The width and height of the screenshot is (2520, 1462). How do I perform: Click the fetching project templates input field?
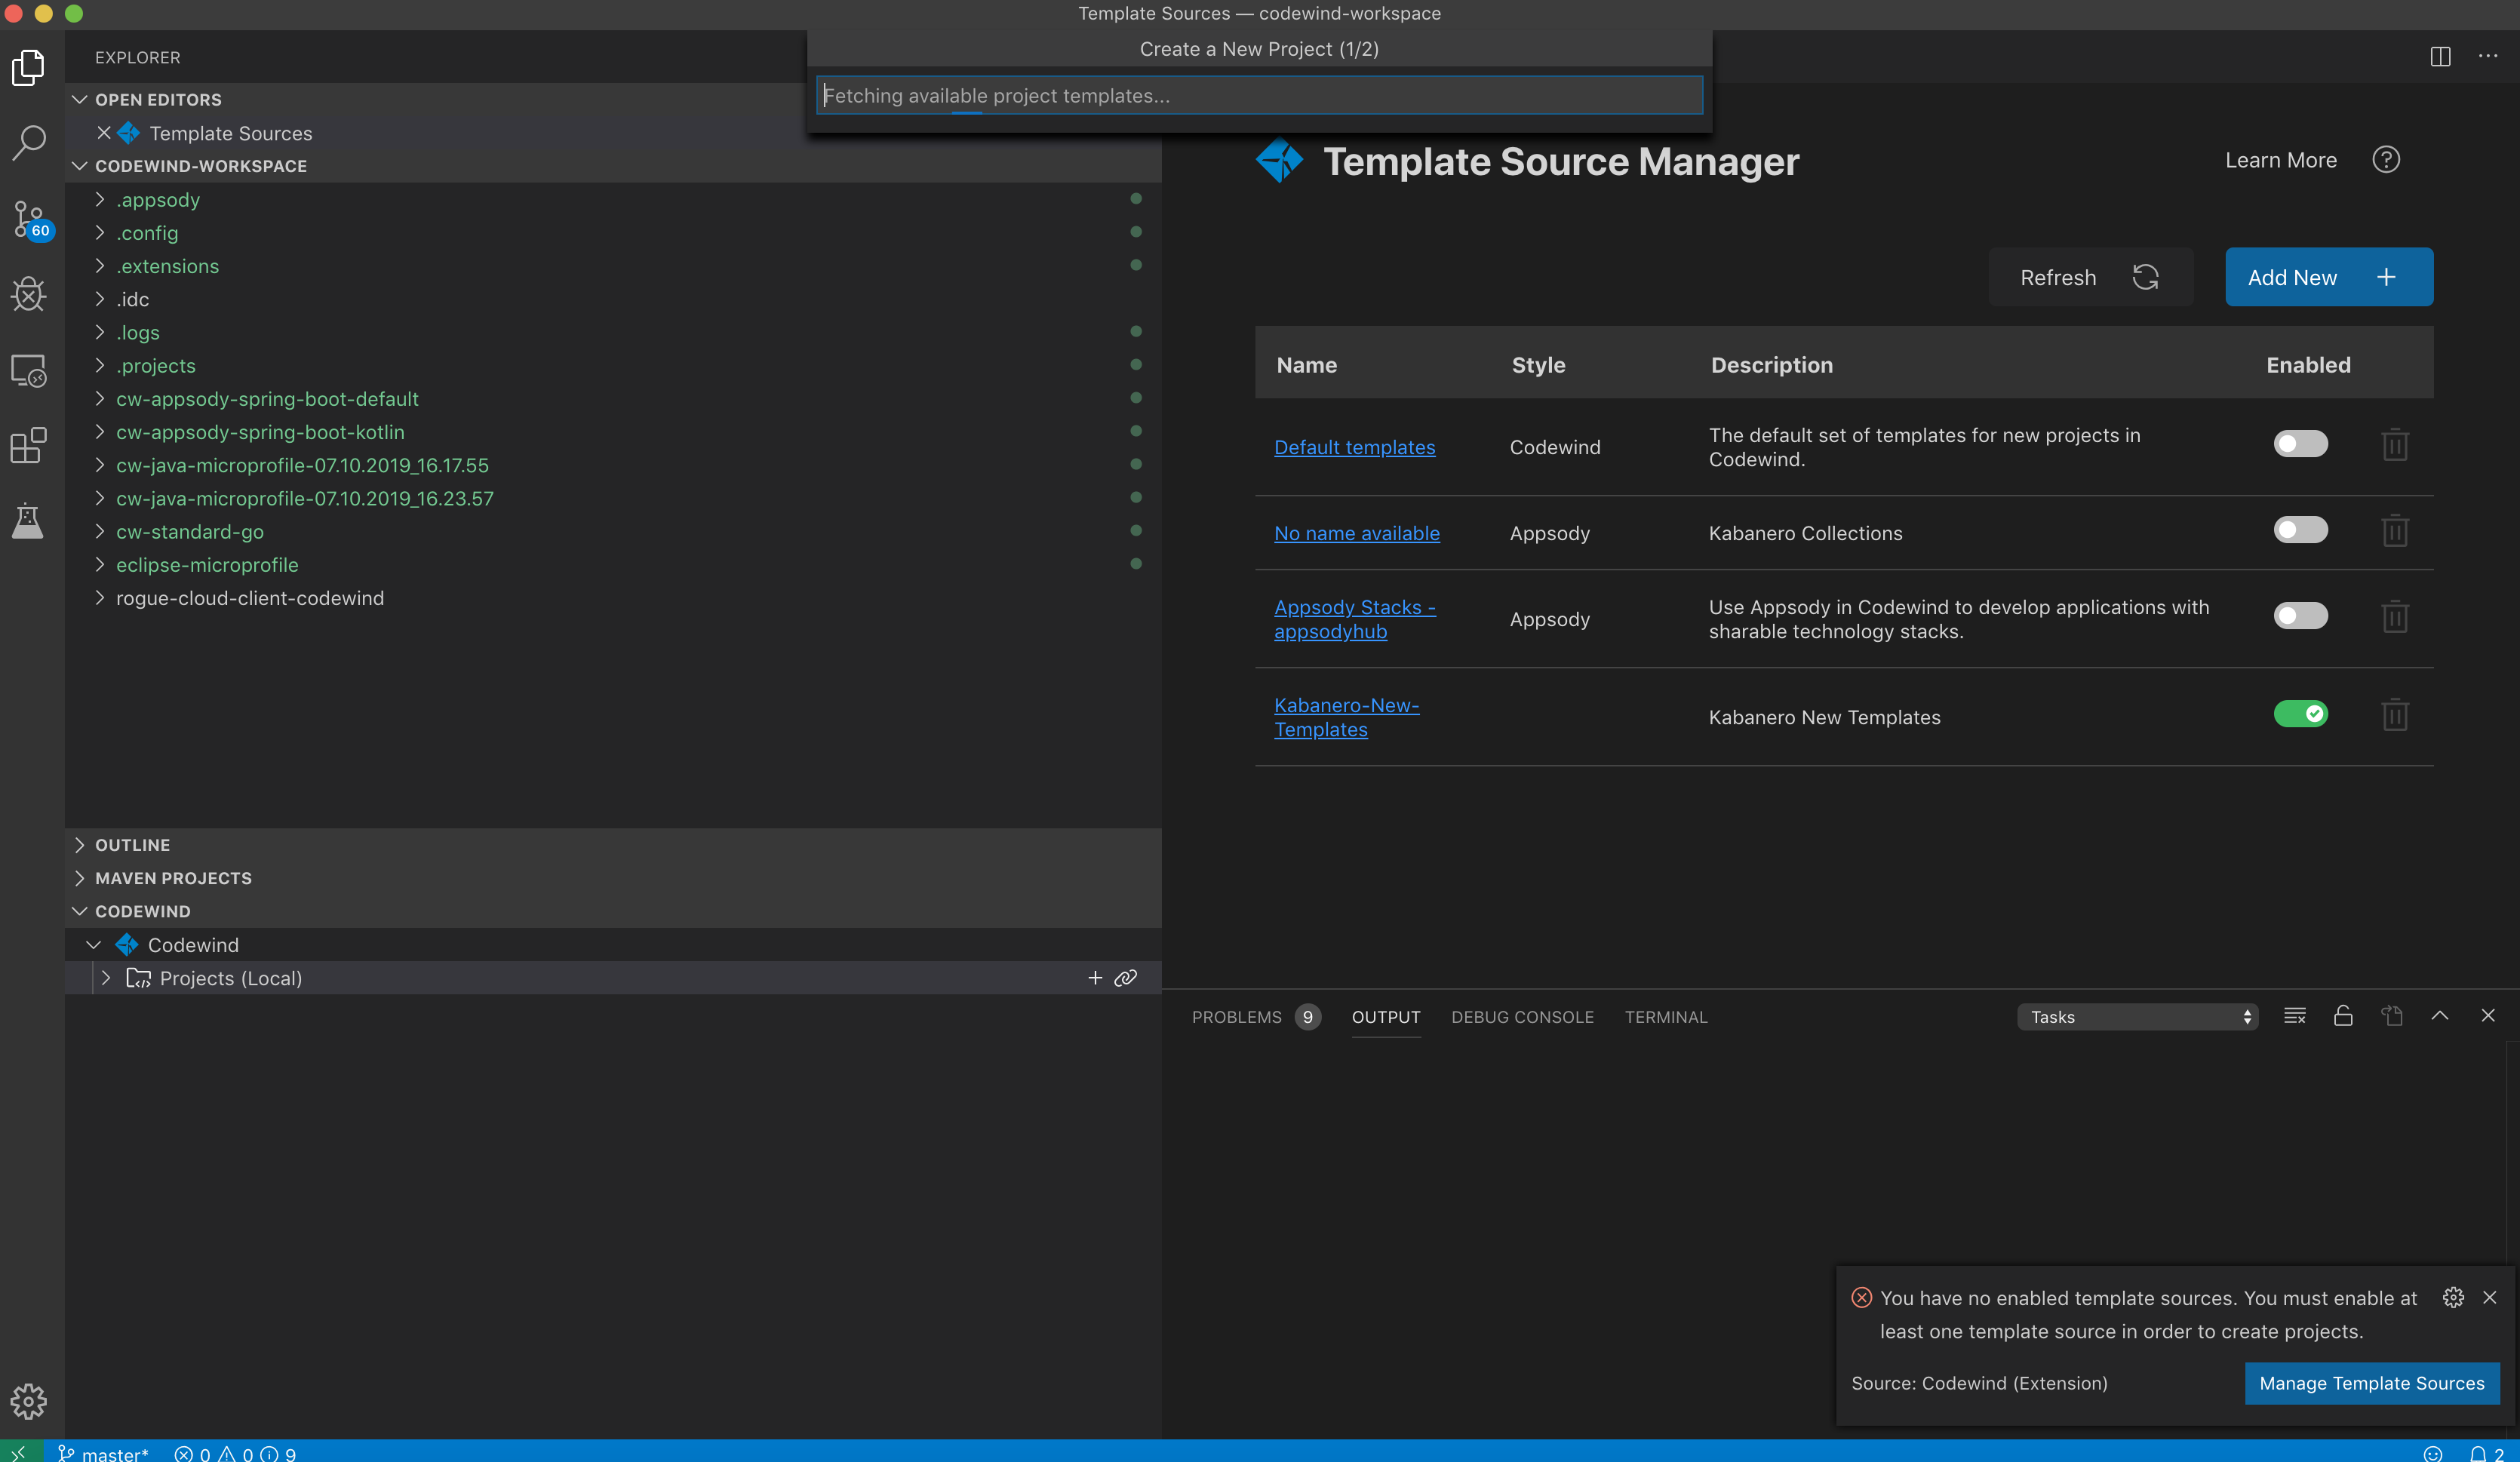pos(1258,95)
